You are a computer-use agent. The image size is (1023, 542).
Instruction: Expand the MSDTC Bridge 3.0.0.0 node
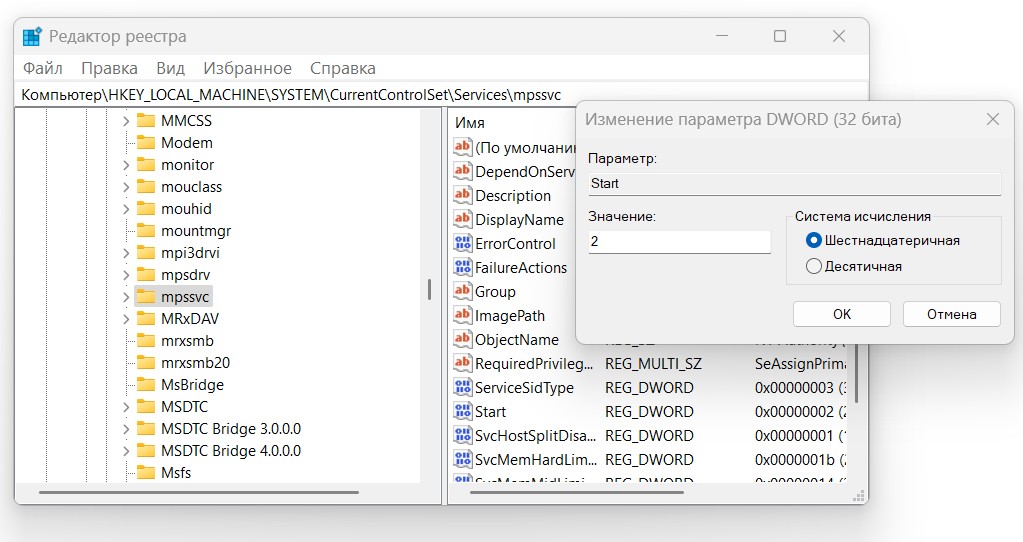(126, 429)
